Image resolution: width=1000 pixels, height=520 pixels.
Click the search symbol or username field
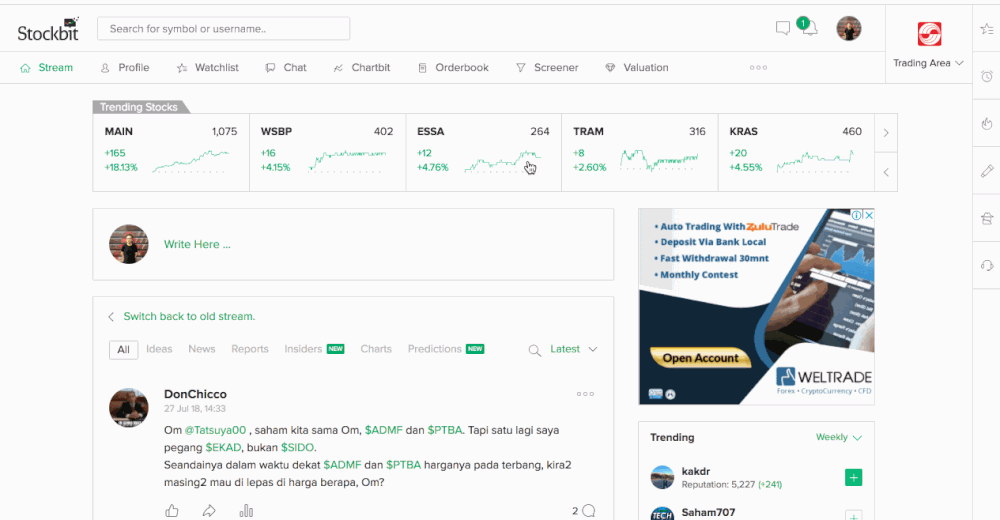click(x=223, y=29)
